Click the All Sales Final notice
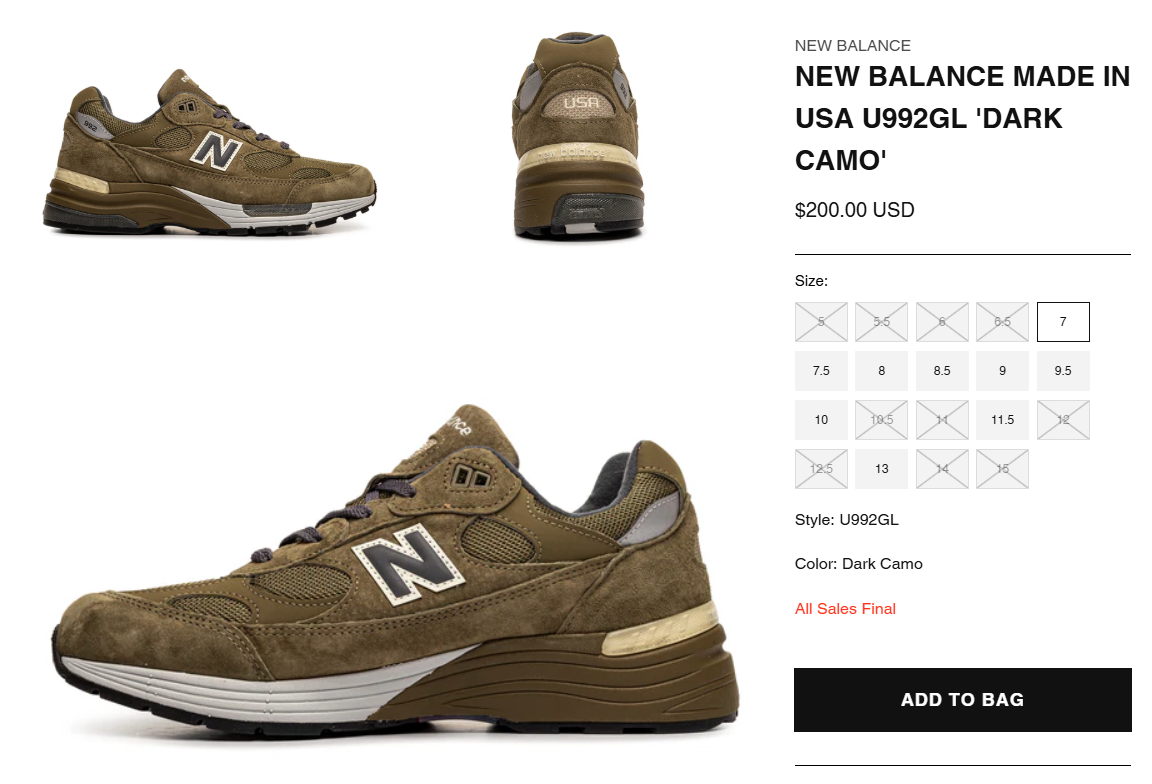1152x784 pixels. click(845, 608)
